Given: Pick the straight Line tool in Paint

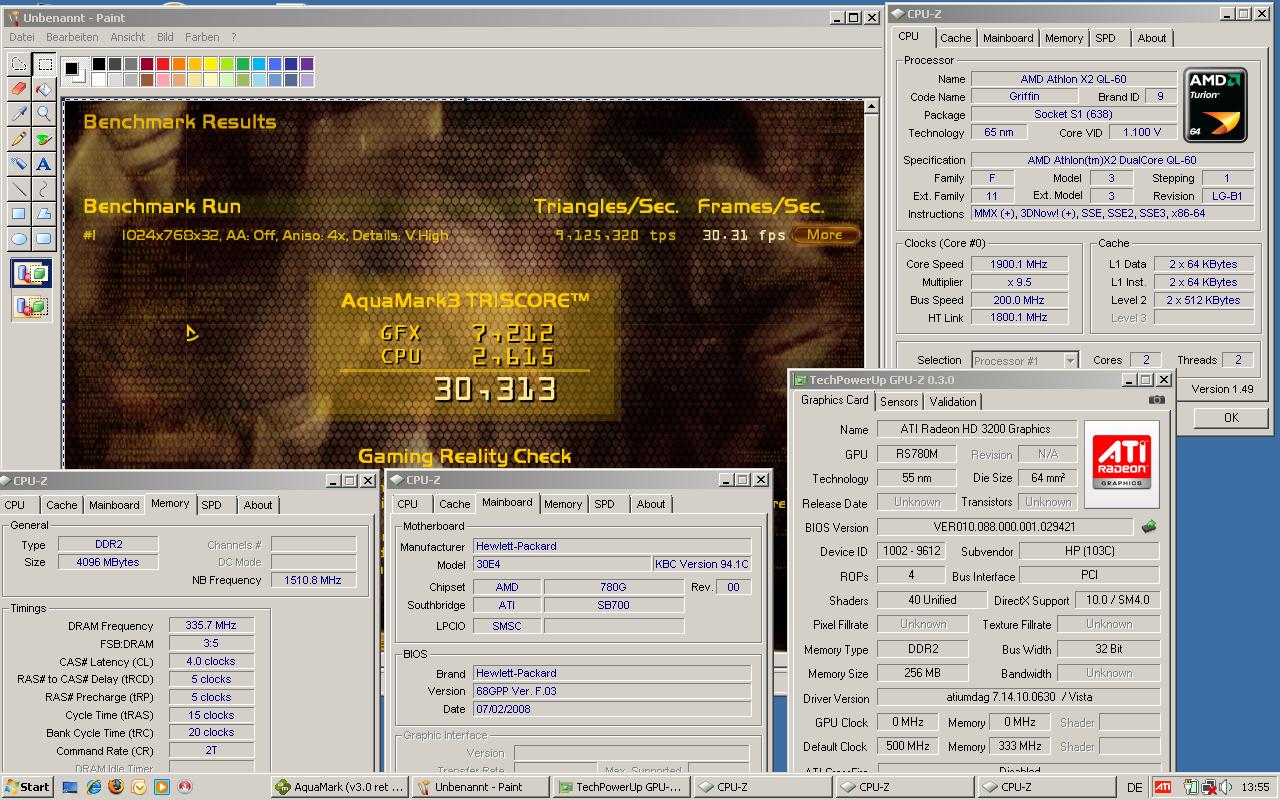Looking at the screenshot, I should coord(19,189).
